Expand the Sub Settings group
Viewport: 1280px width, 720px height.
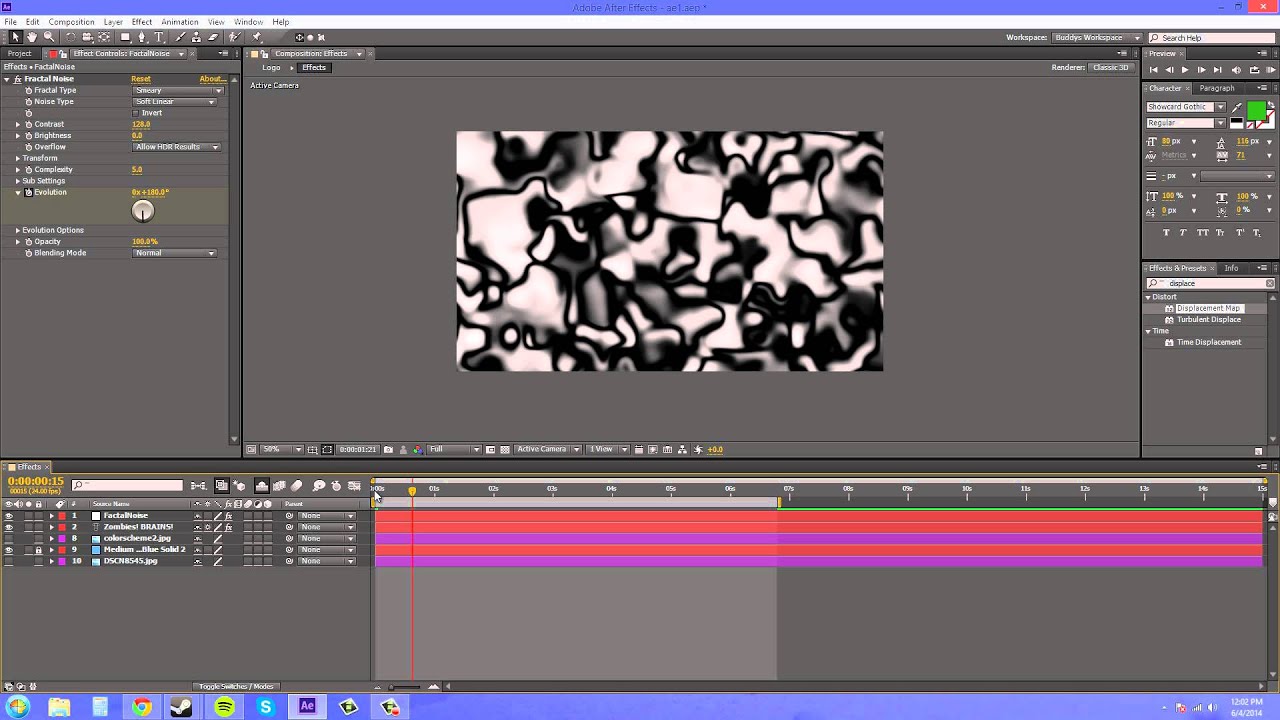(x=17, y=181)
